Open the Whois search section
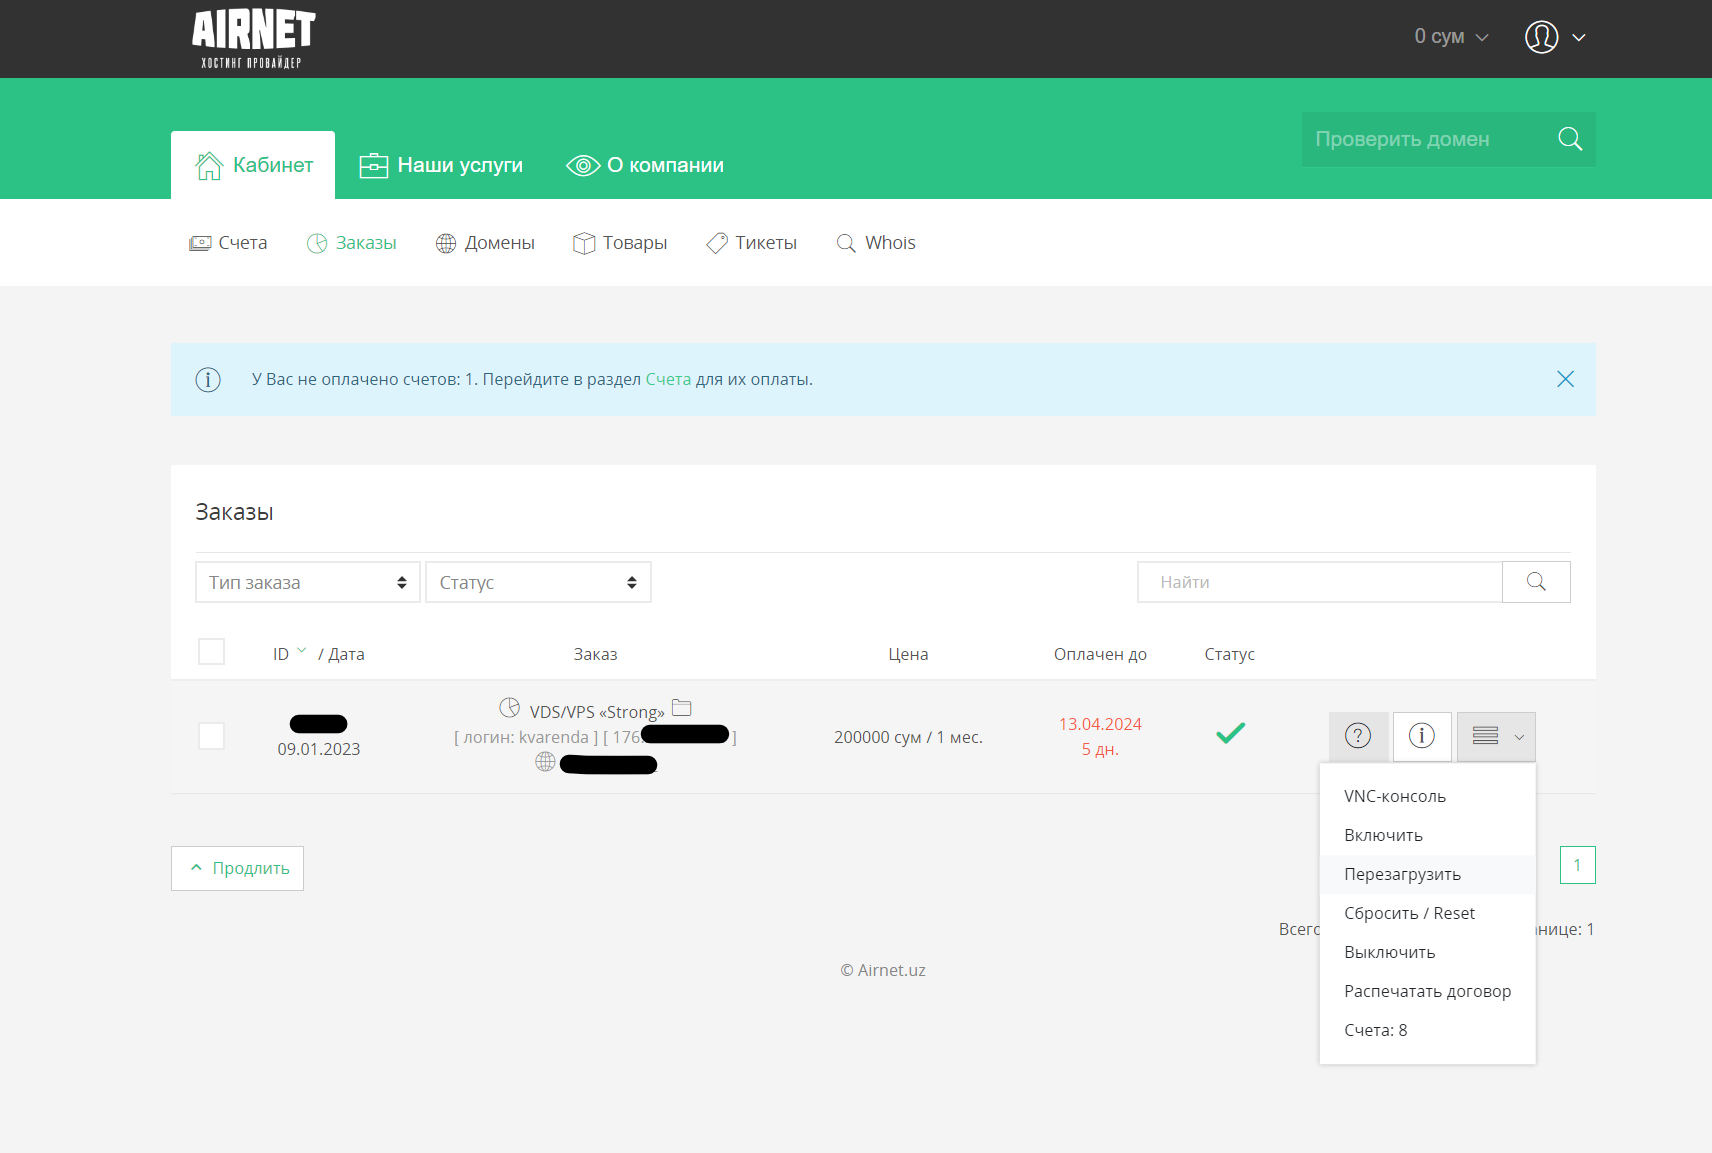The image size is (1712, 1153). [875, 242]
